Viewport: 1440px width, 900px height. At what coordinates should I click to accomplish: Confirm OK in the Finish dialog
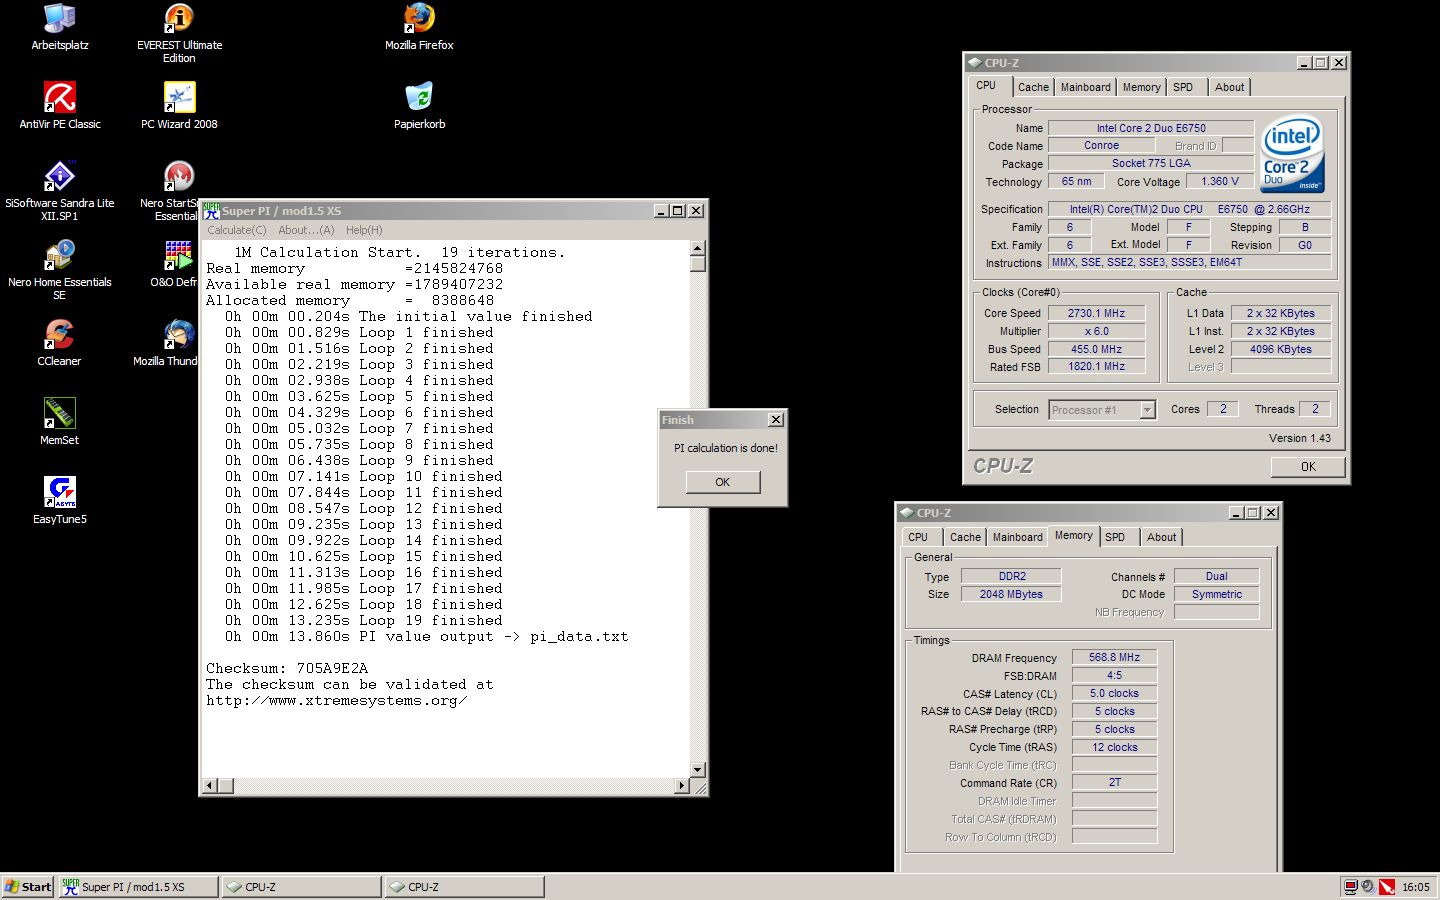pyautogui.click(x=723, y=482)
